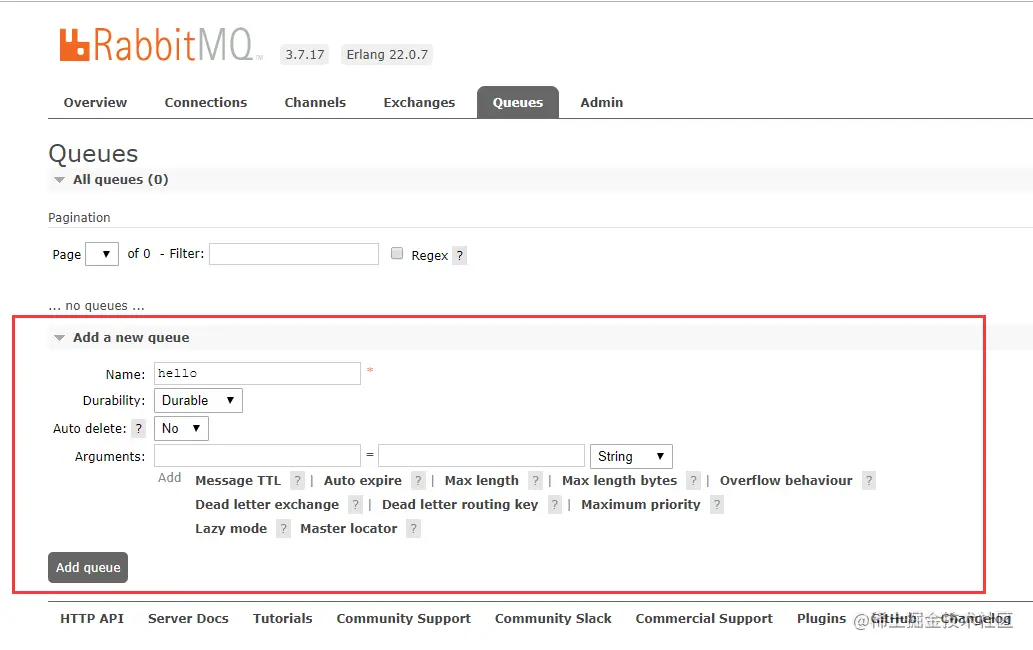Open help icon next to Auto delete
Viewport: 1033px width, 650px height.
pyautogui.click(x=138, y=429)
